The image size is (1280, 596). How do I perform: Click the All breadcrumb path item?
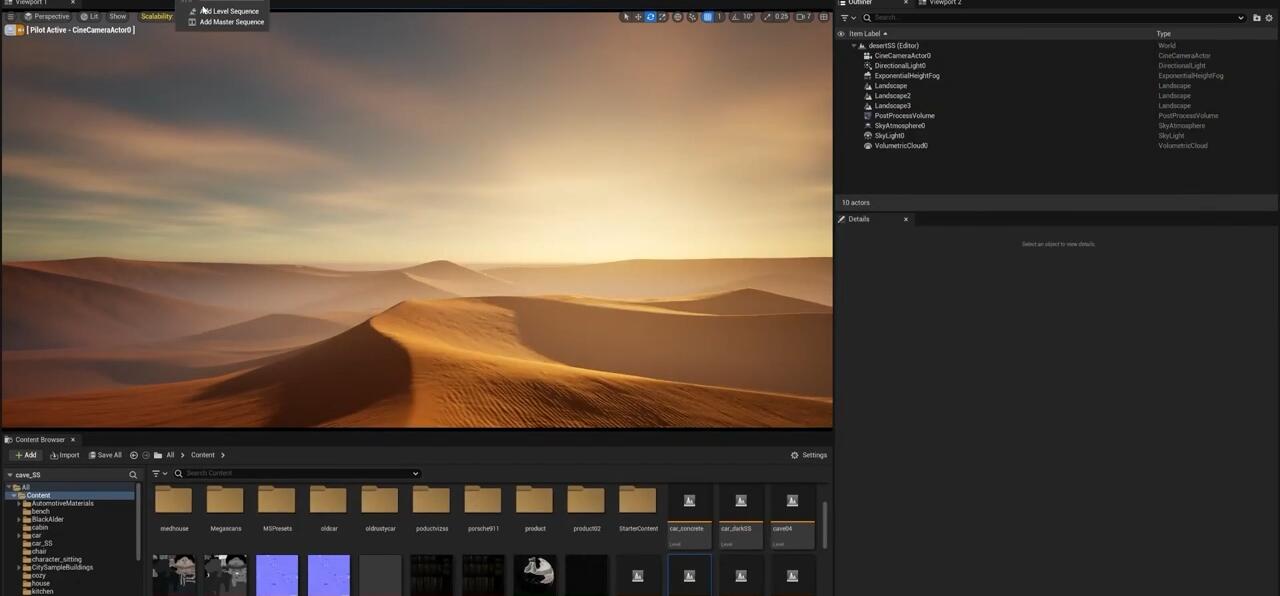pyautogui.click(x=170, y=455)
